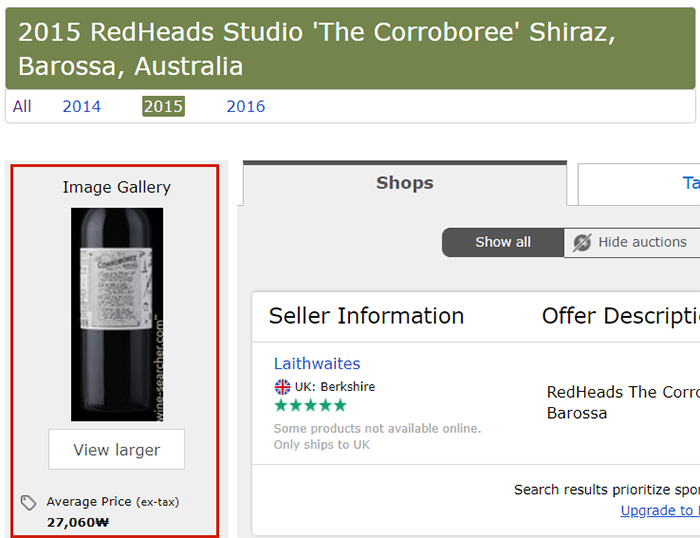Open the Shops tab
The width and height of the screenshot is (700, 538).
point(405,183)
